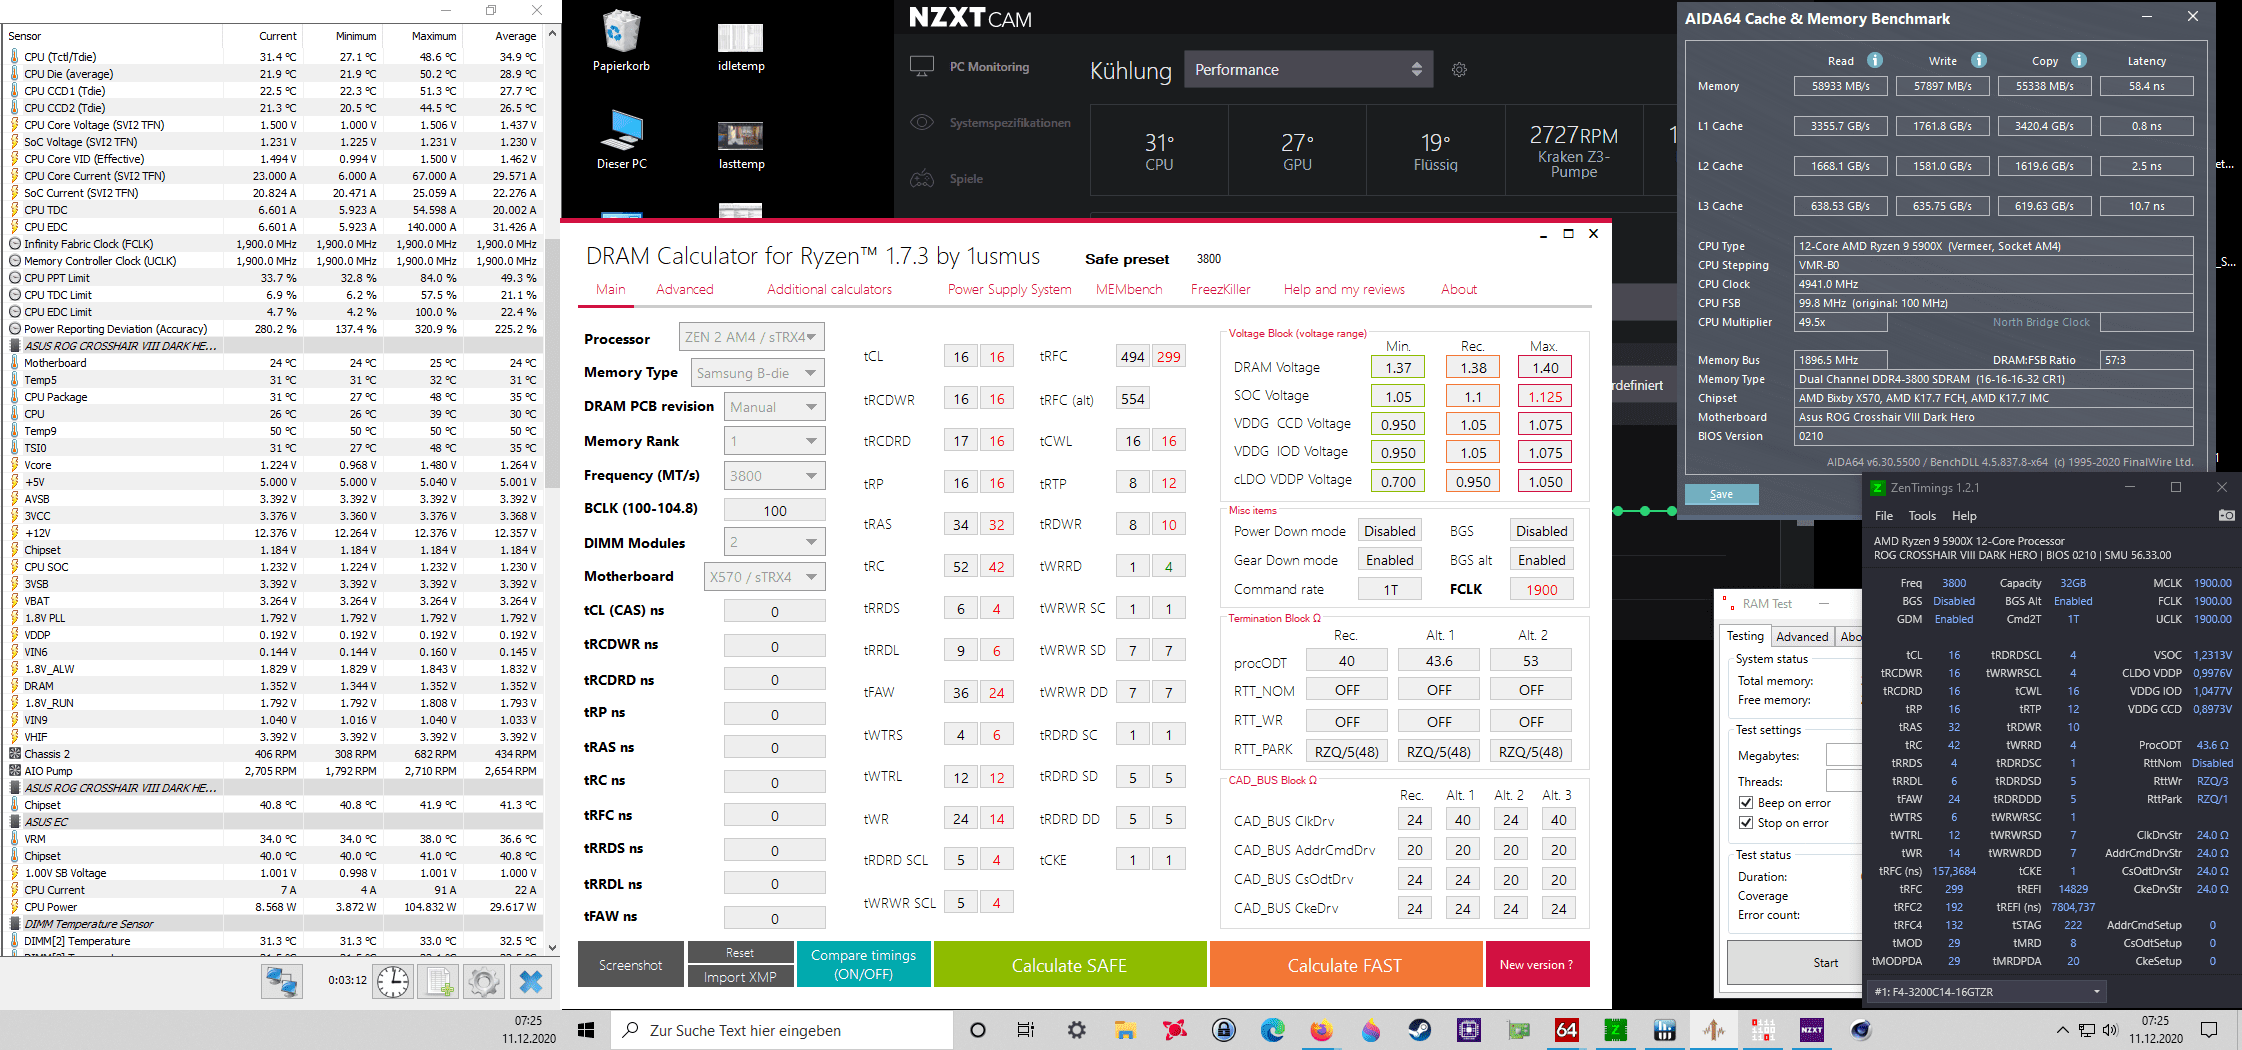Select the idletemp desktop file
This screenshot has height=1050, width=2242.
point(741,47)
